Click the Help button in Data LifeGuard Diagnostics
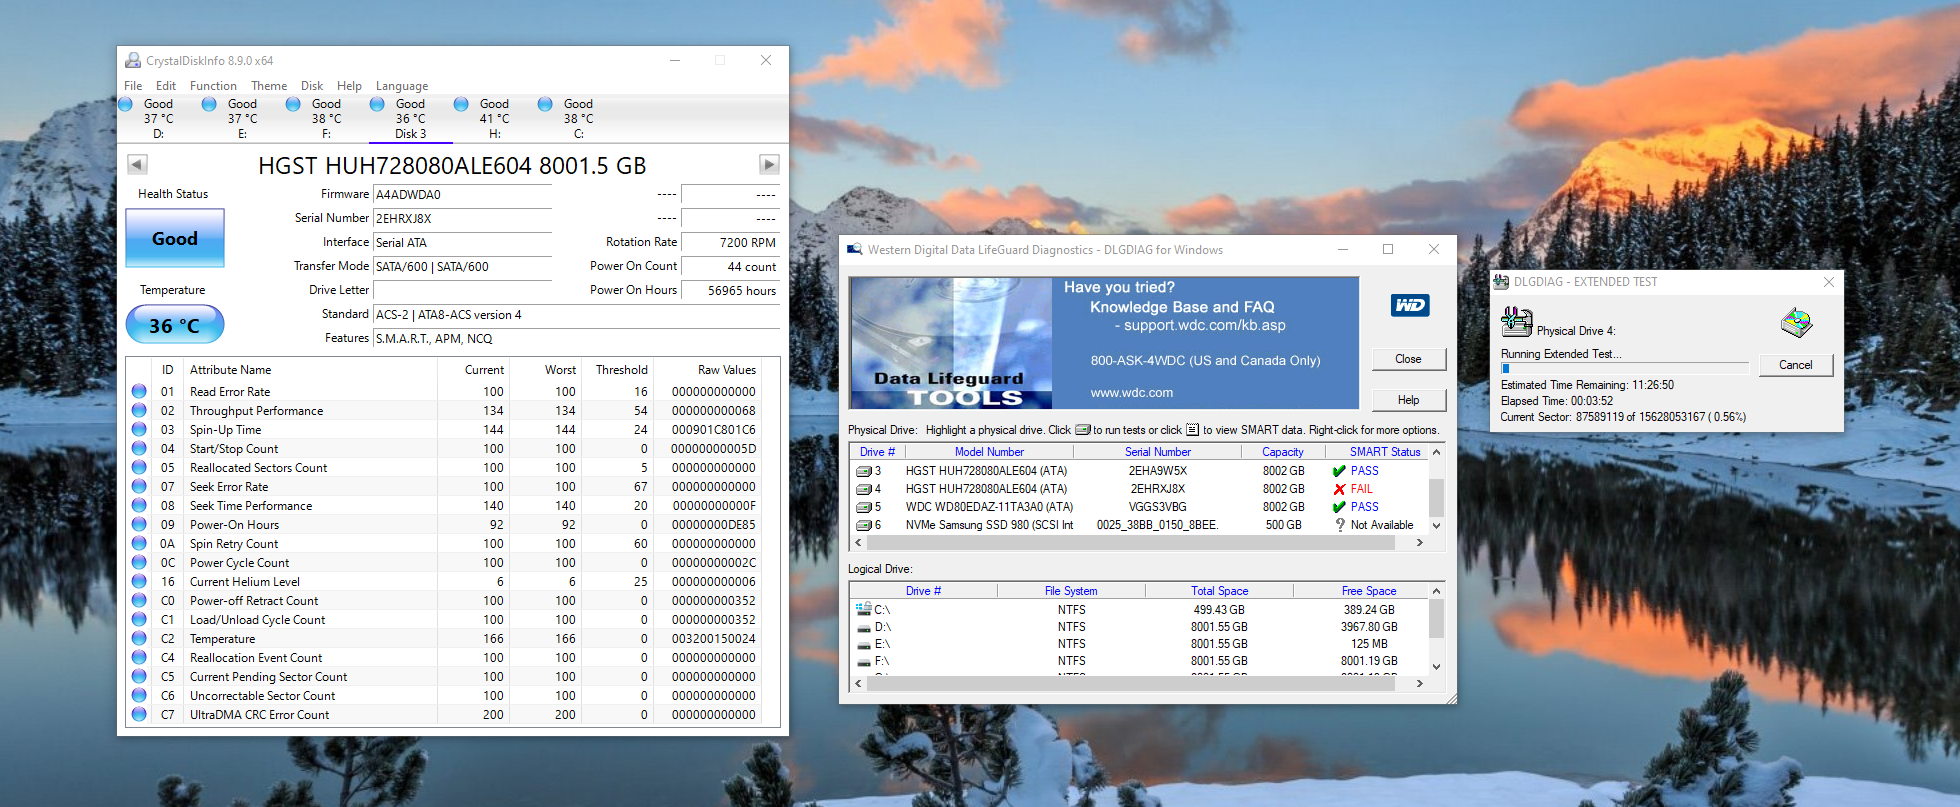The width and height of the screenshot is (1960, 807). point(1408,400)
